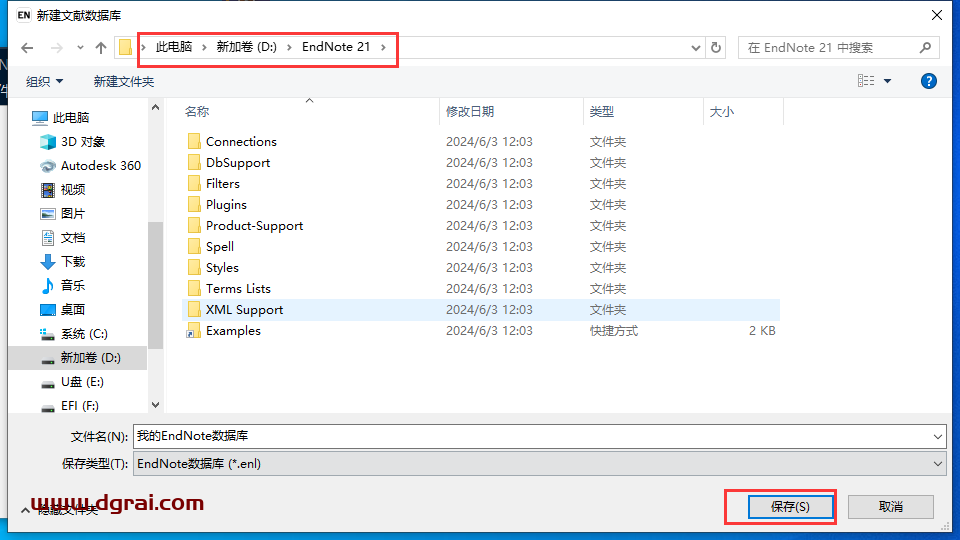960x540 pixels.
Task: Select EFI (F:) drive in the sidebar
Action: click(69, 405)
